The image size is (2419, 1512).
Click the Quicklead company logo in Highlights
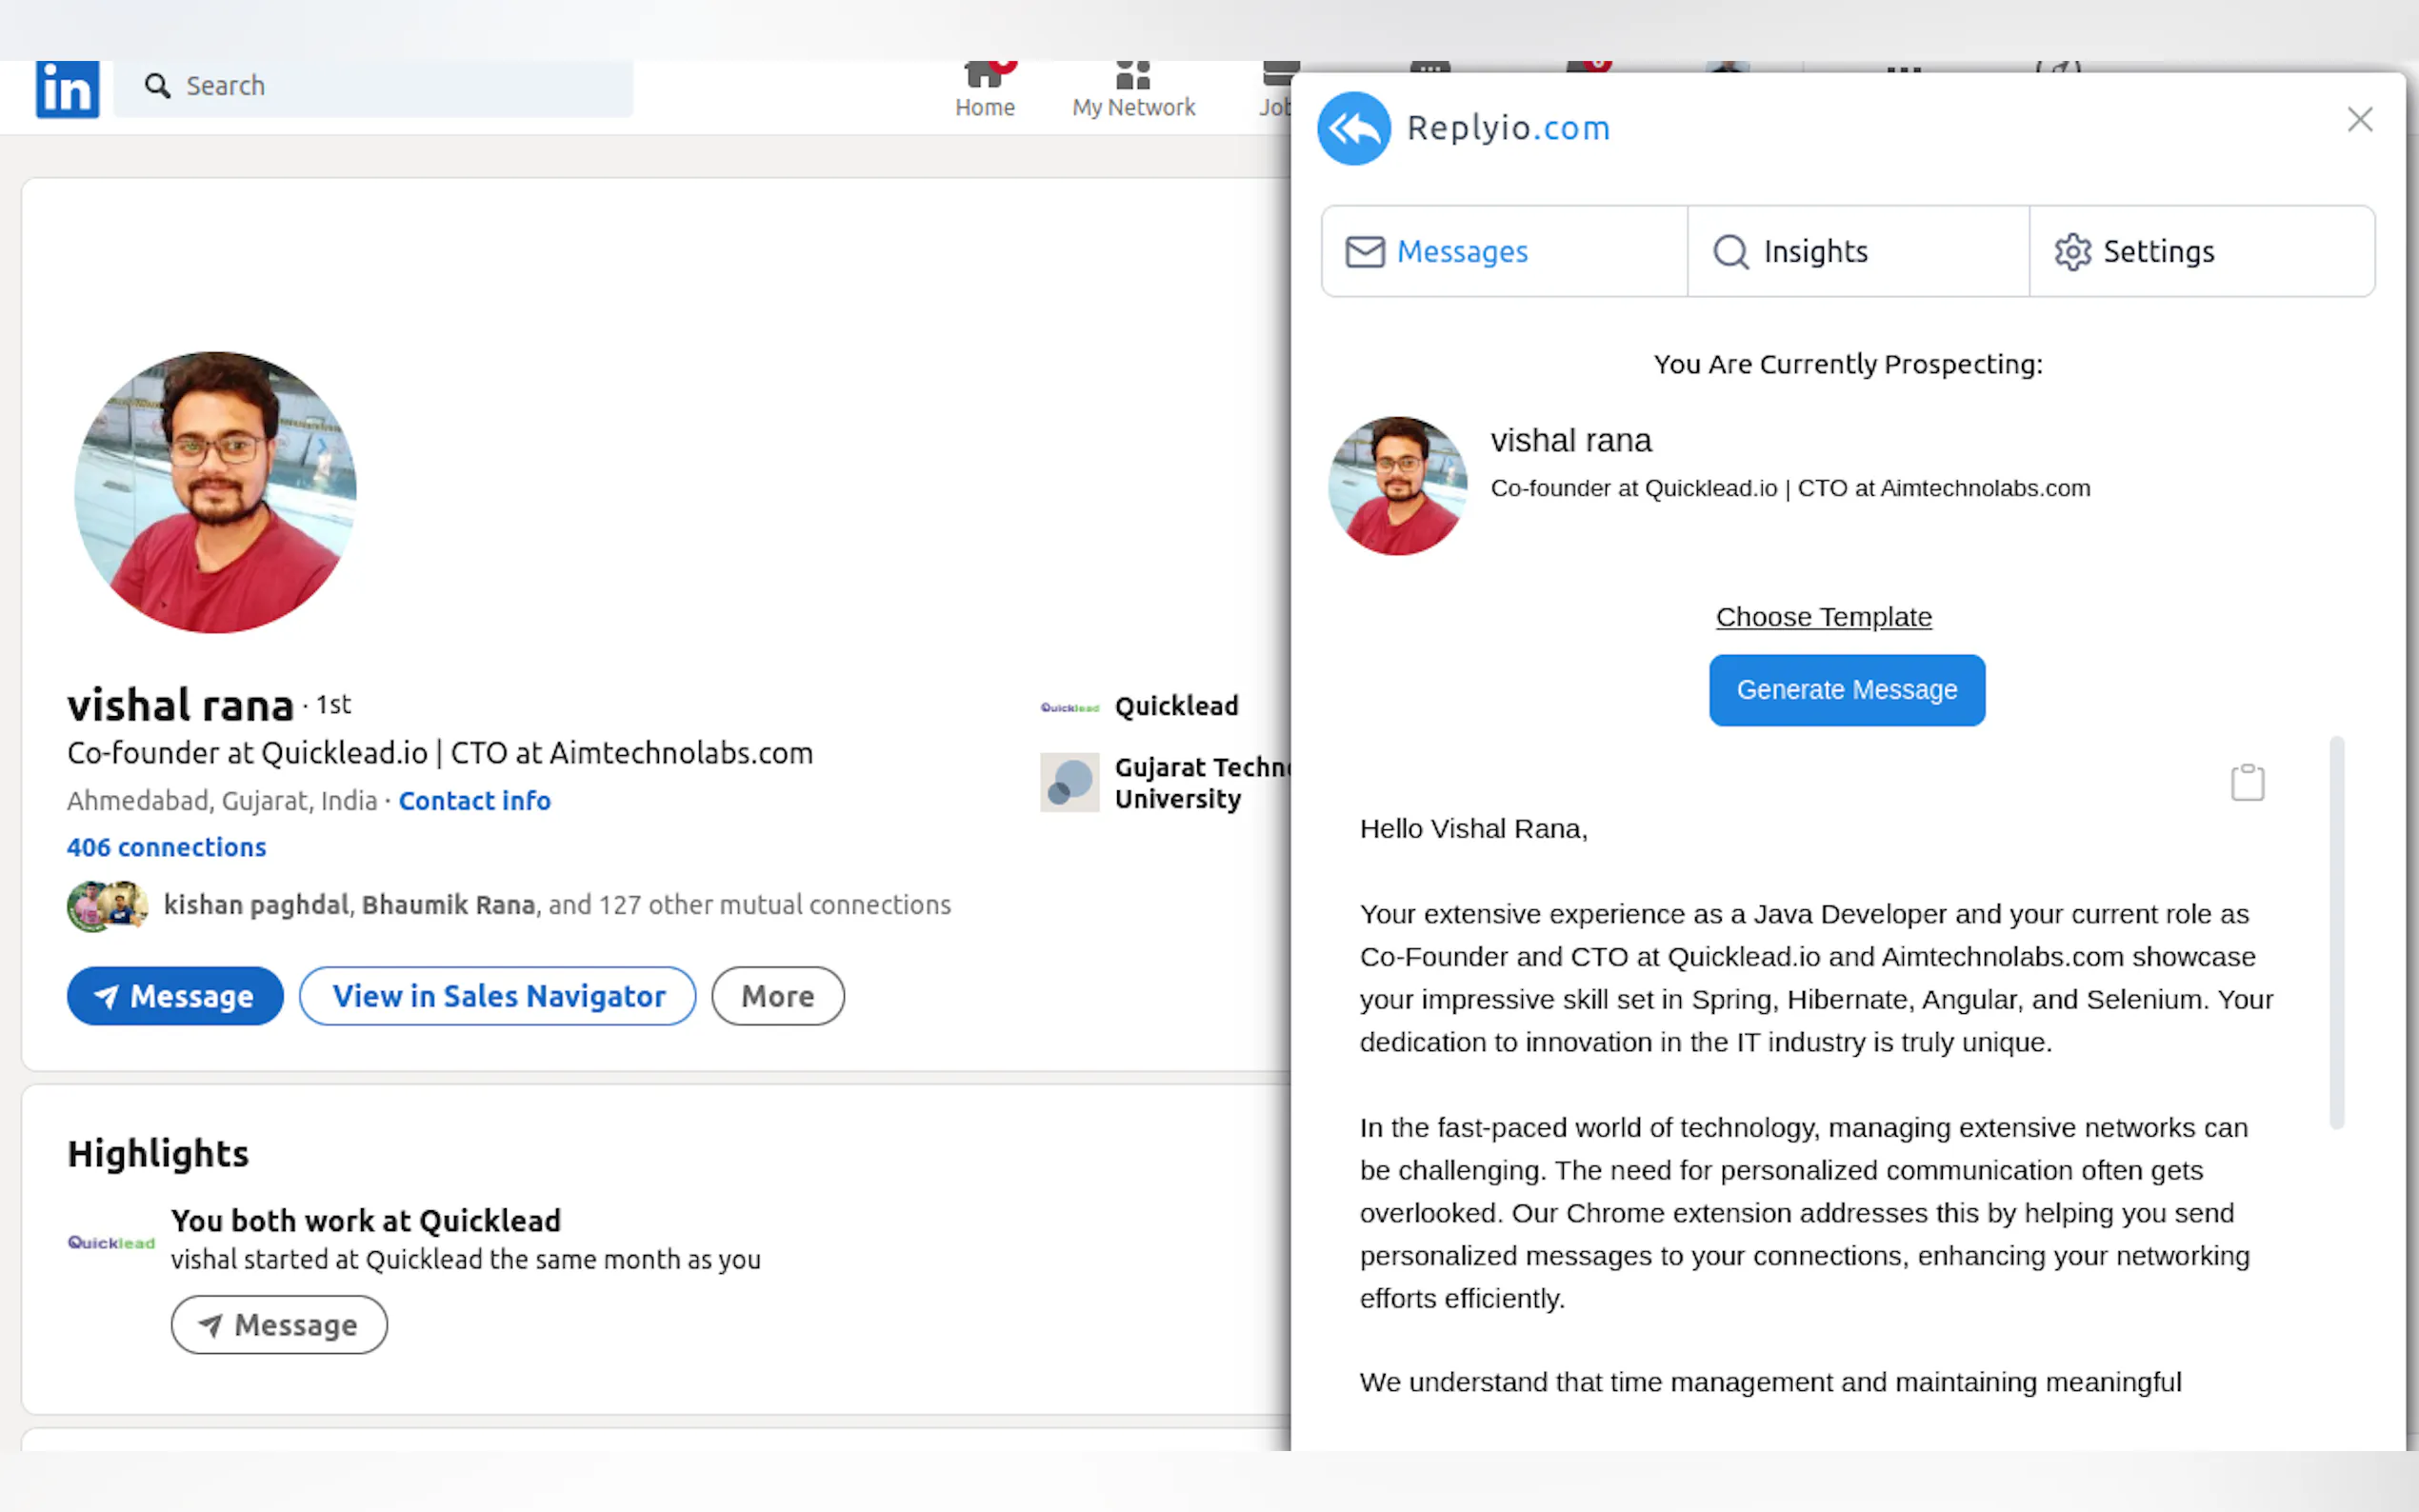(x=111, y=1242)
